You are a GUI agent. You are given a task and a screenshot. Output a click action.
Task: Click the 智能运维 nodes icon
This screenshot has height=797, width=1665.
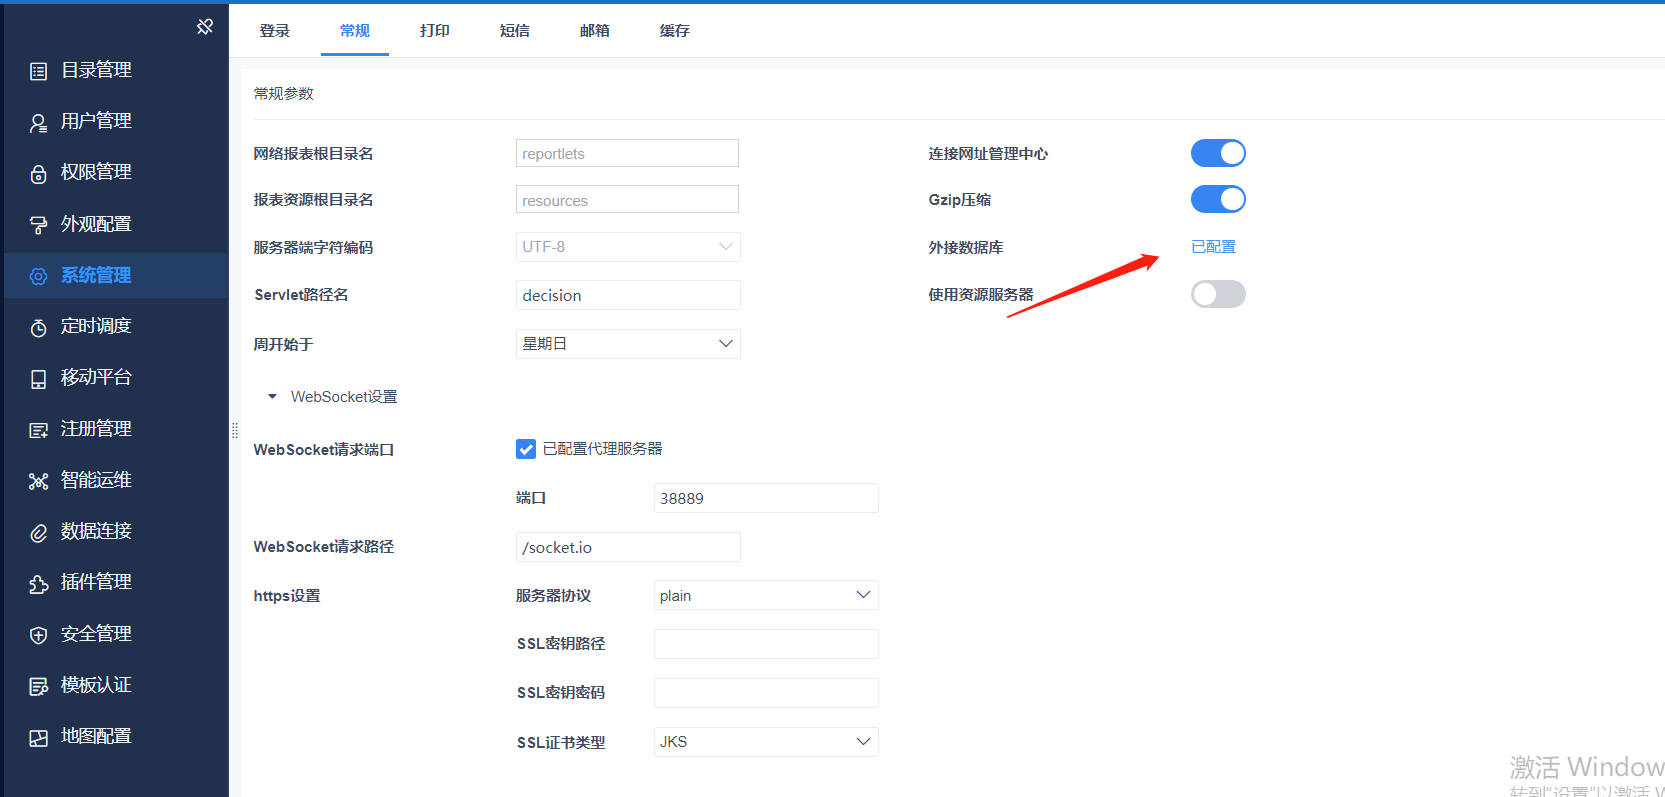39,481
